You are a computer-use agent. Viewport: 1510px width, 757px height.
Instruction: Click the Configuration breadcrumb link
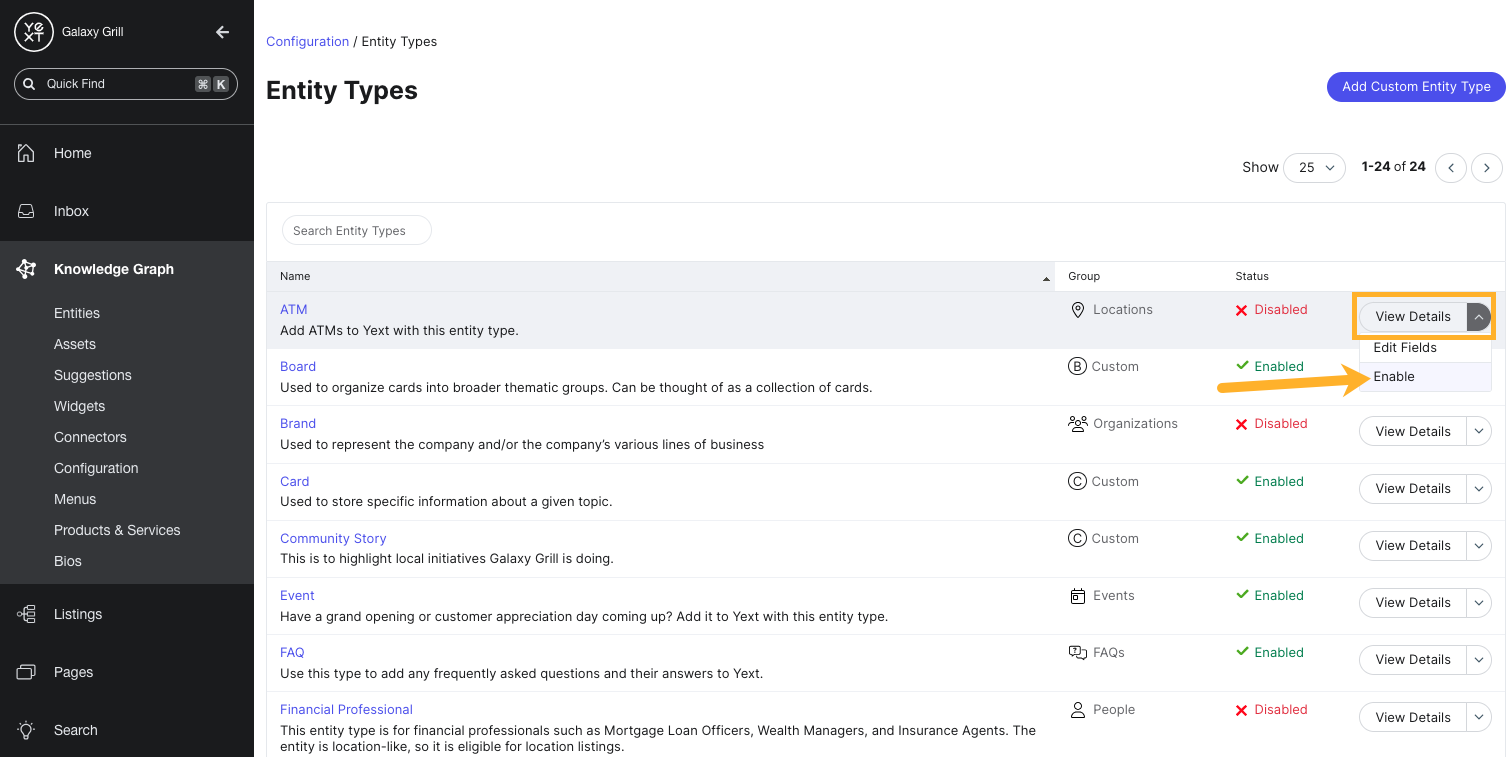tap(307, 42)
